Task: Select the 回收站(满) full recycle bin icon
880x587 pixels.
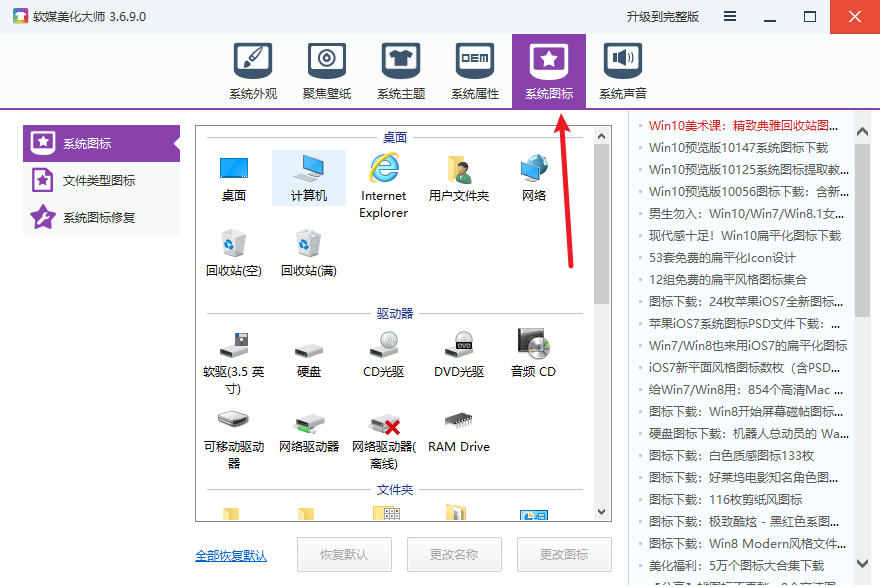Action: pos(308,252)
